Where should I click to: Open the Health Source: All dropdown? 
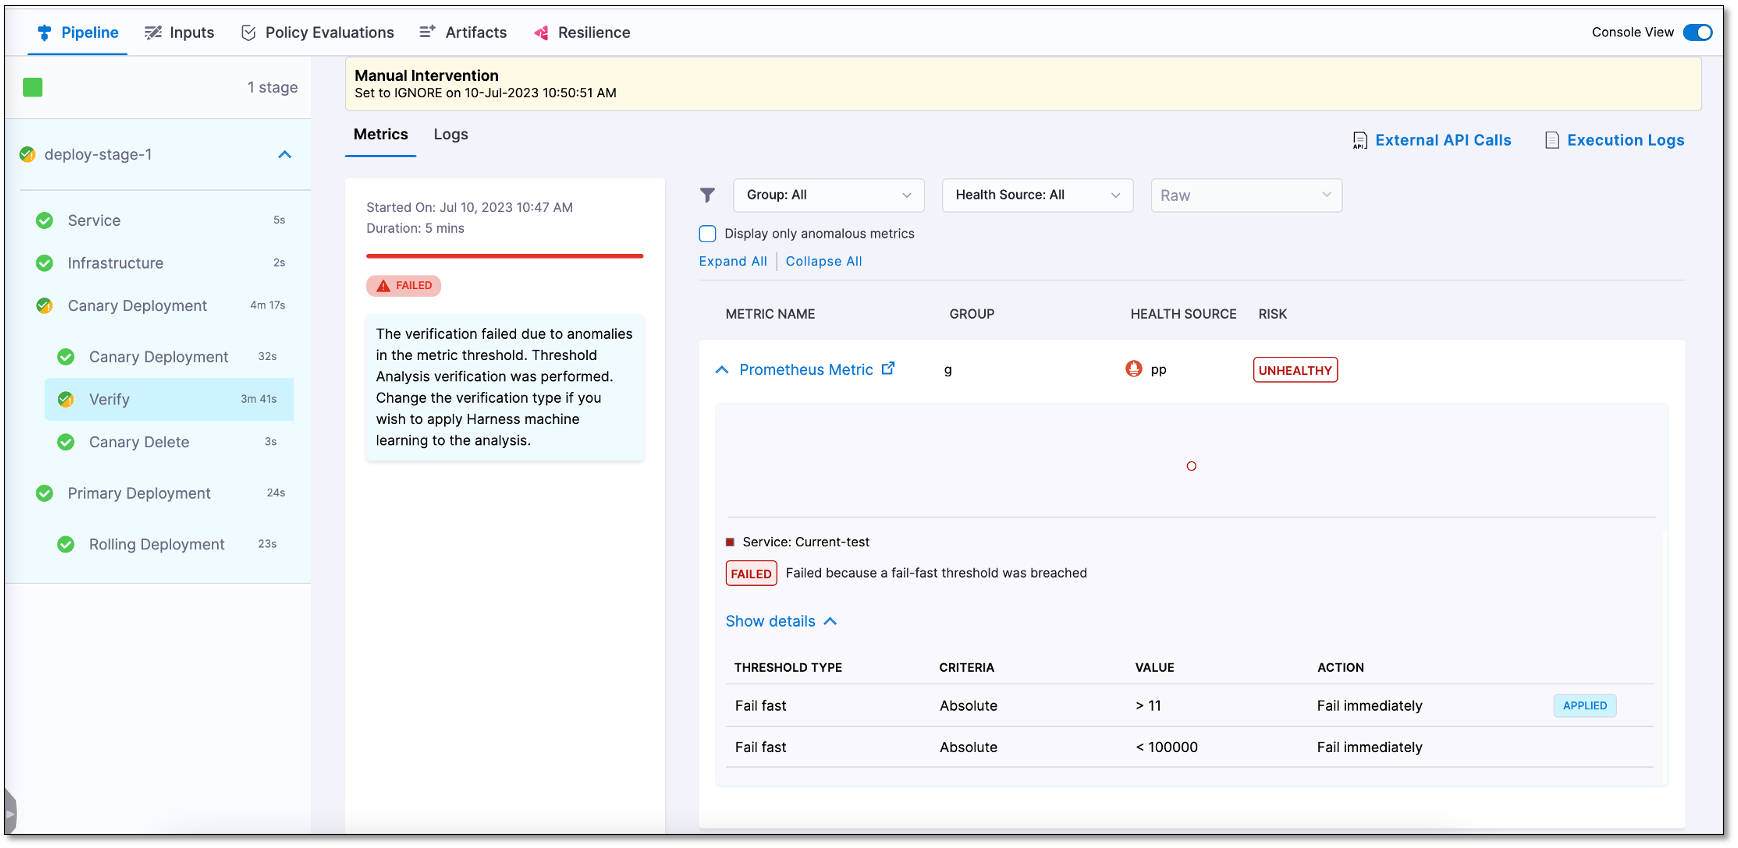click(1037, 195)
